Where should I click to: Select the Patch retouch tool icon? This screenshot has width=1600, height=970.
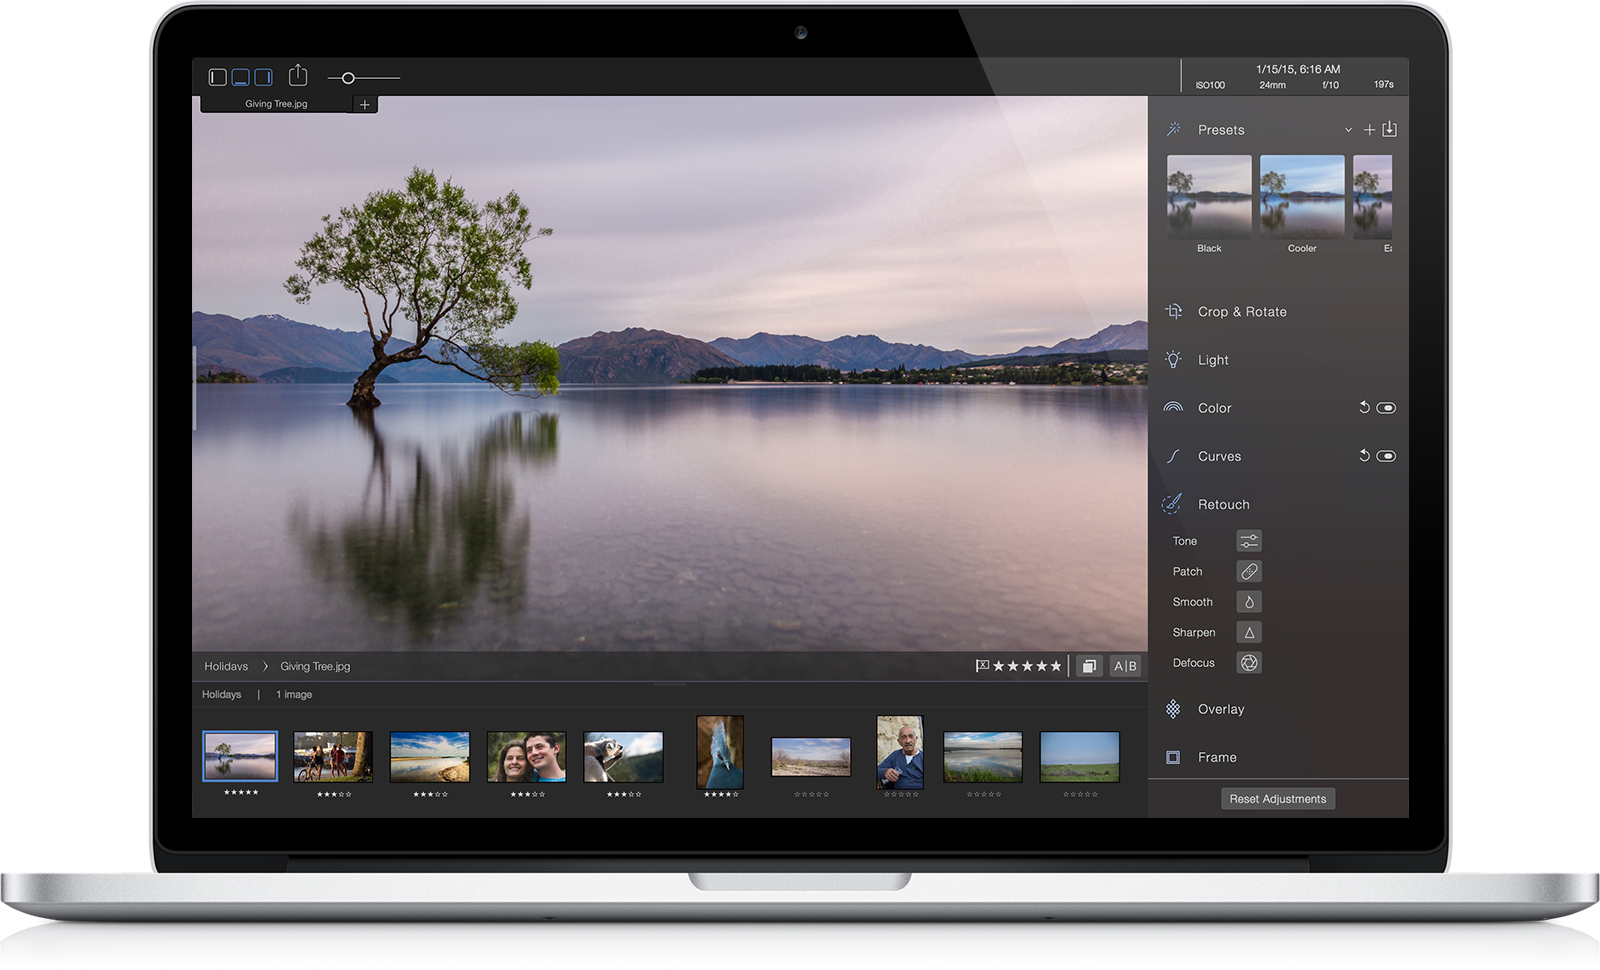(1248, 571)
